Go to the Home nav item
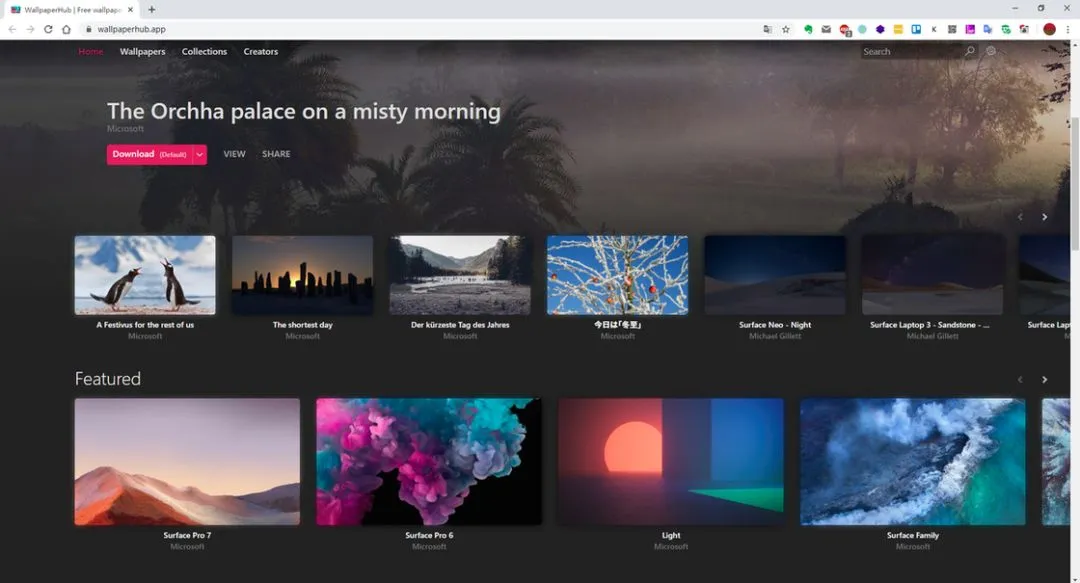The height and width of the screenshot is (583, 1080). point(90,52)
